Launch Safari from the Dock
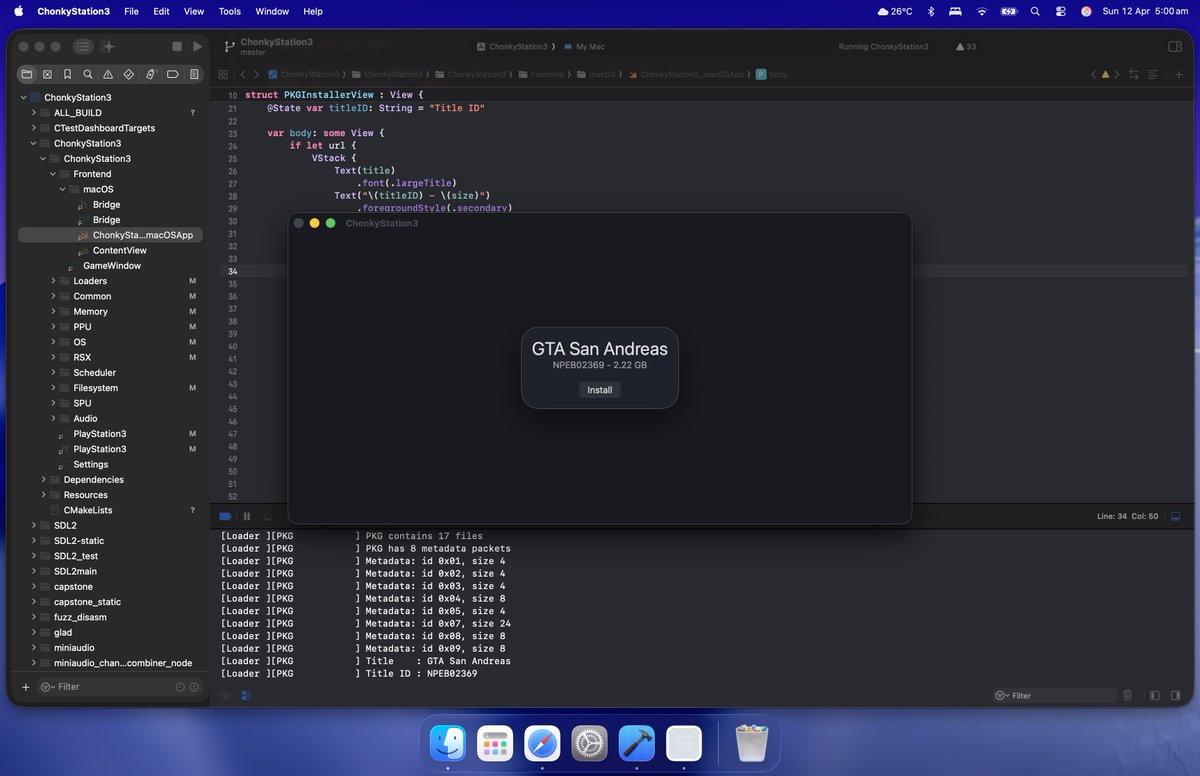 point(543,743)
